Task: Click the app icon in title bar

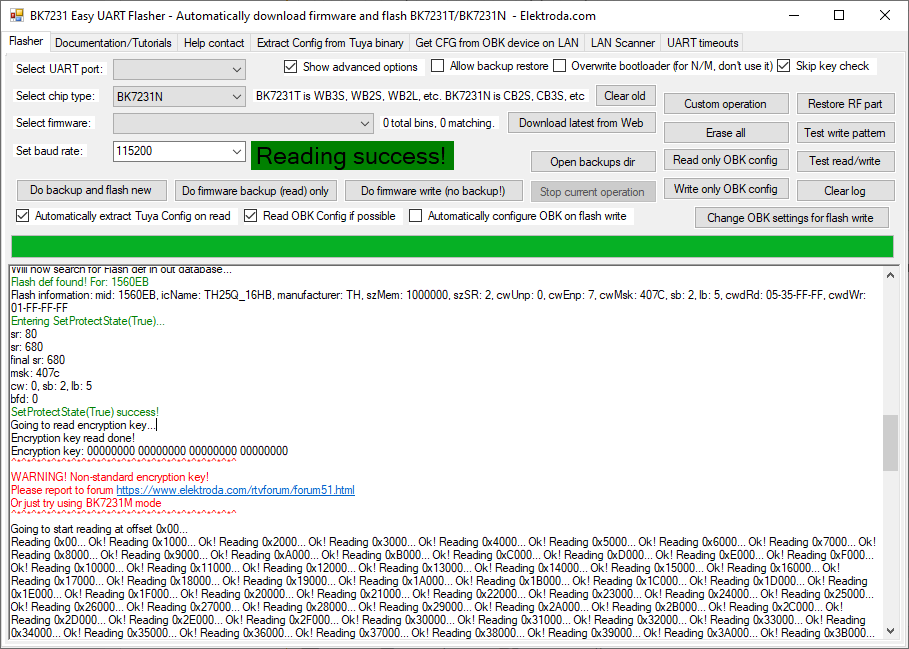Action: [x=17, y=15]
